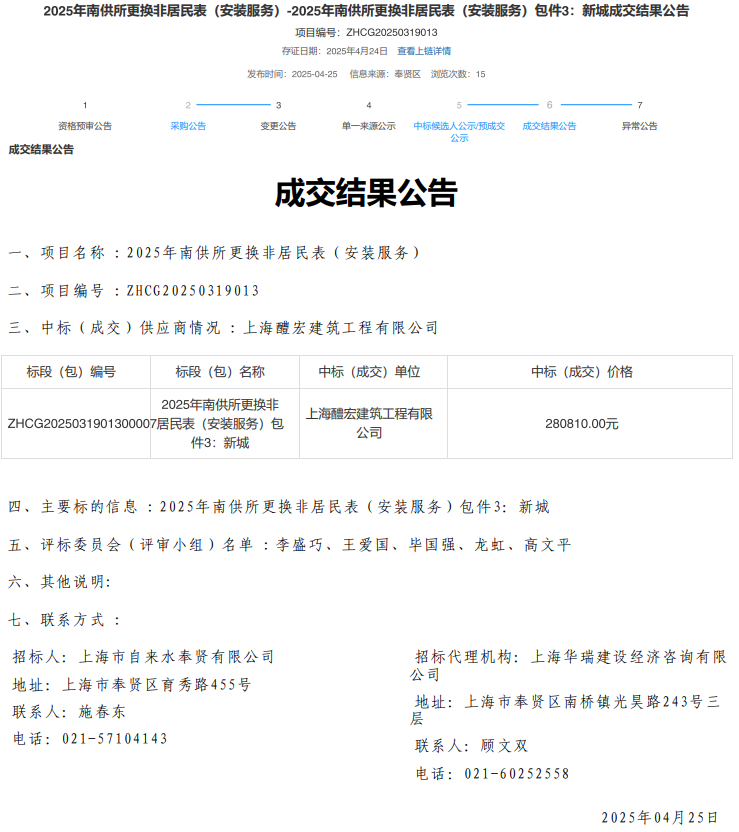
Task: Click the price cell 280810.00元
Action: [x=581, y=423]
